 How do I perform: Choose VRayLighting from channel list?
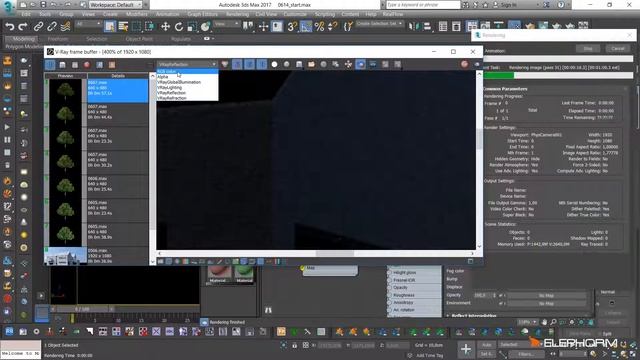[x=187, y=87]
